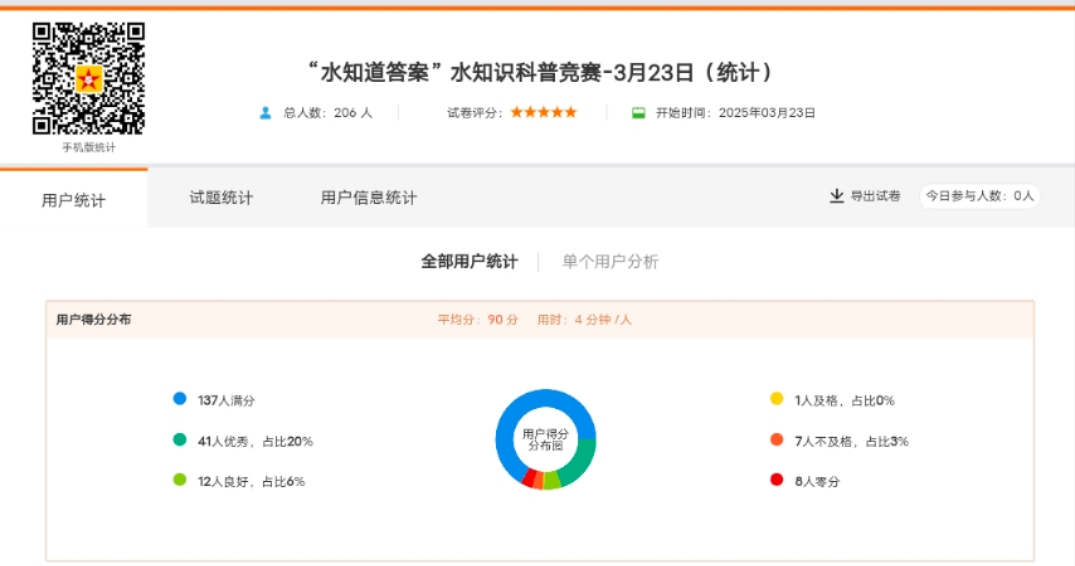Select the 全部用户统计 view

tap(469, 262)
